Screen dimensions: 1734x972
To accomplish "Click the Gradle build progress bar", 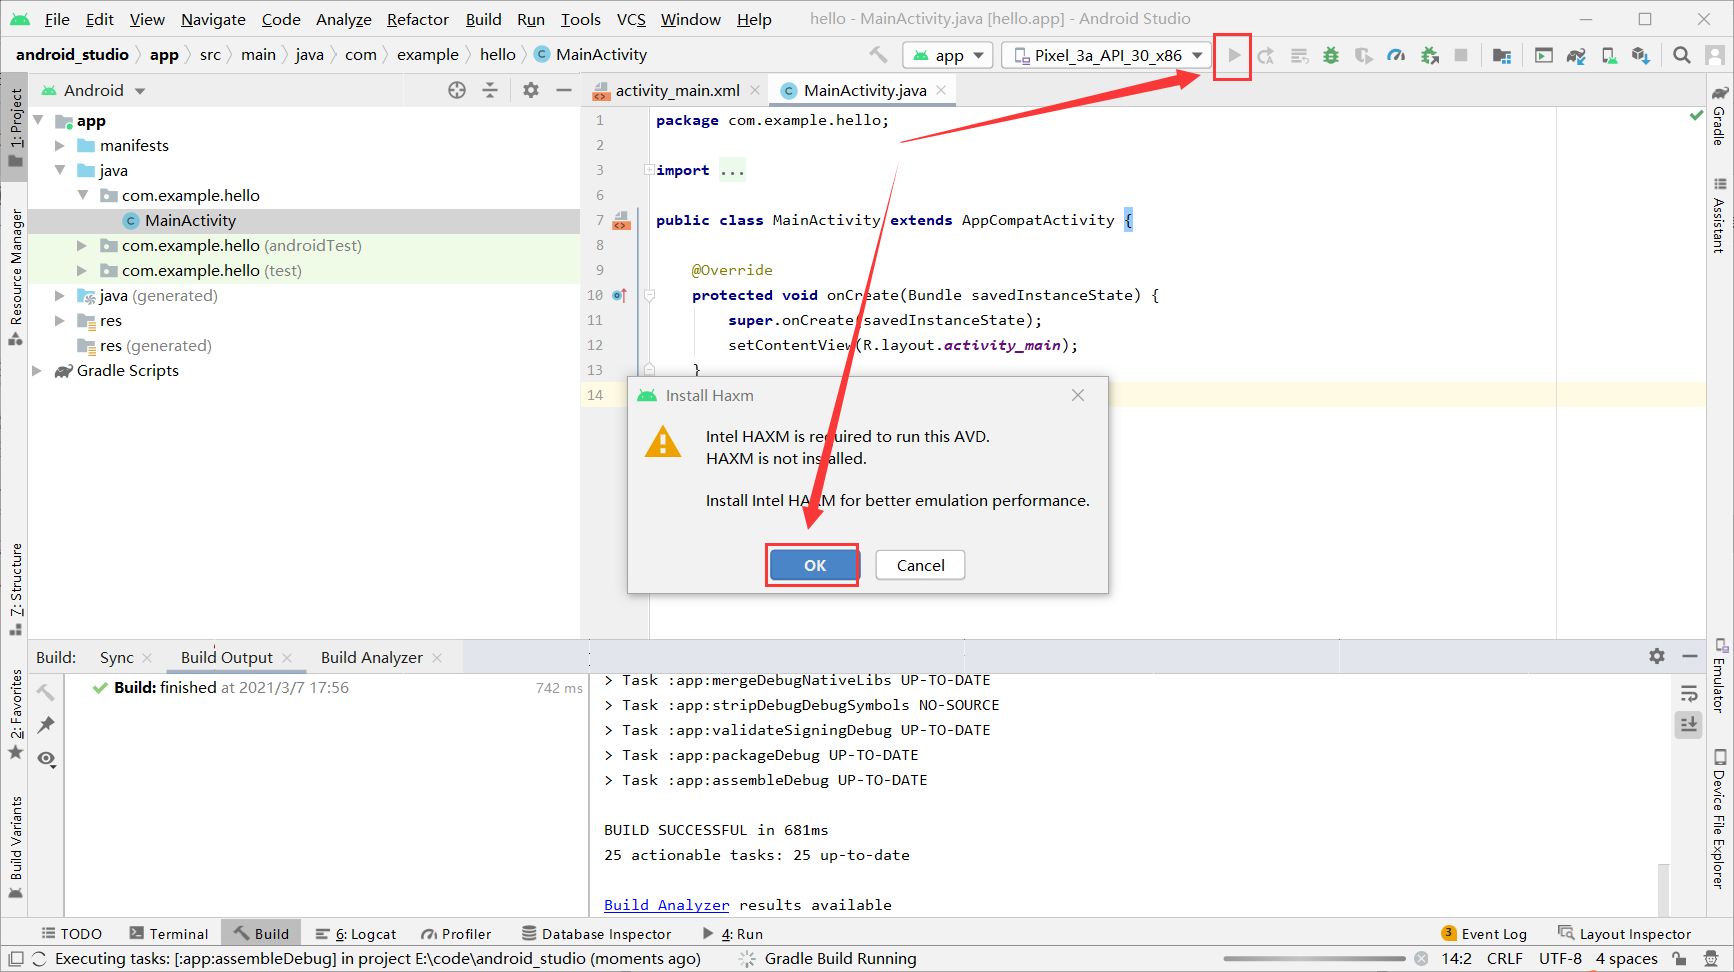I will [x=1314, y=958].
